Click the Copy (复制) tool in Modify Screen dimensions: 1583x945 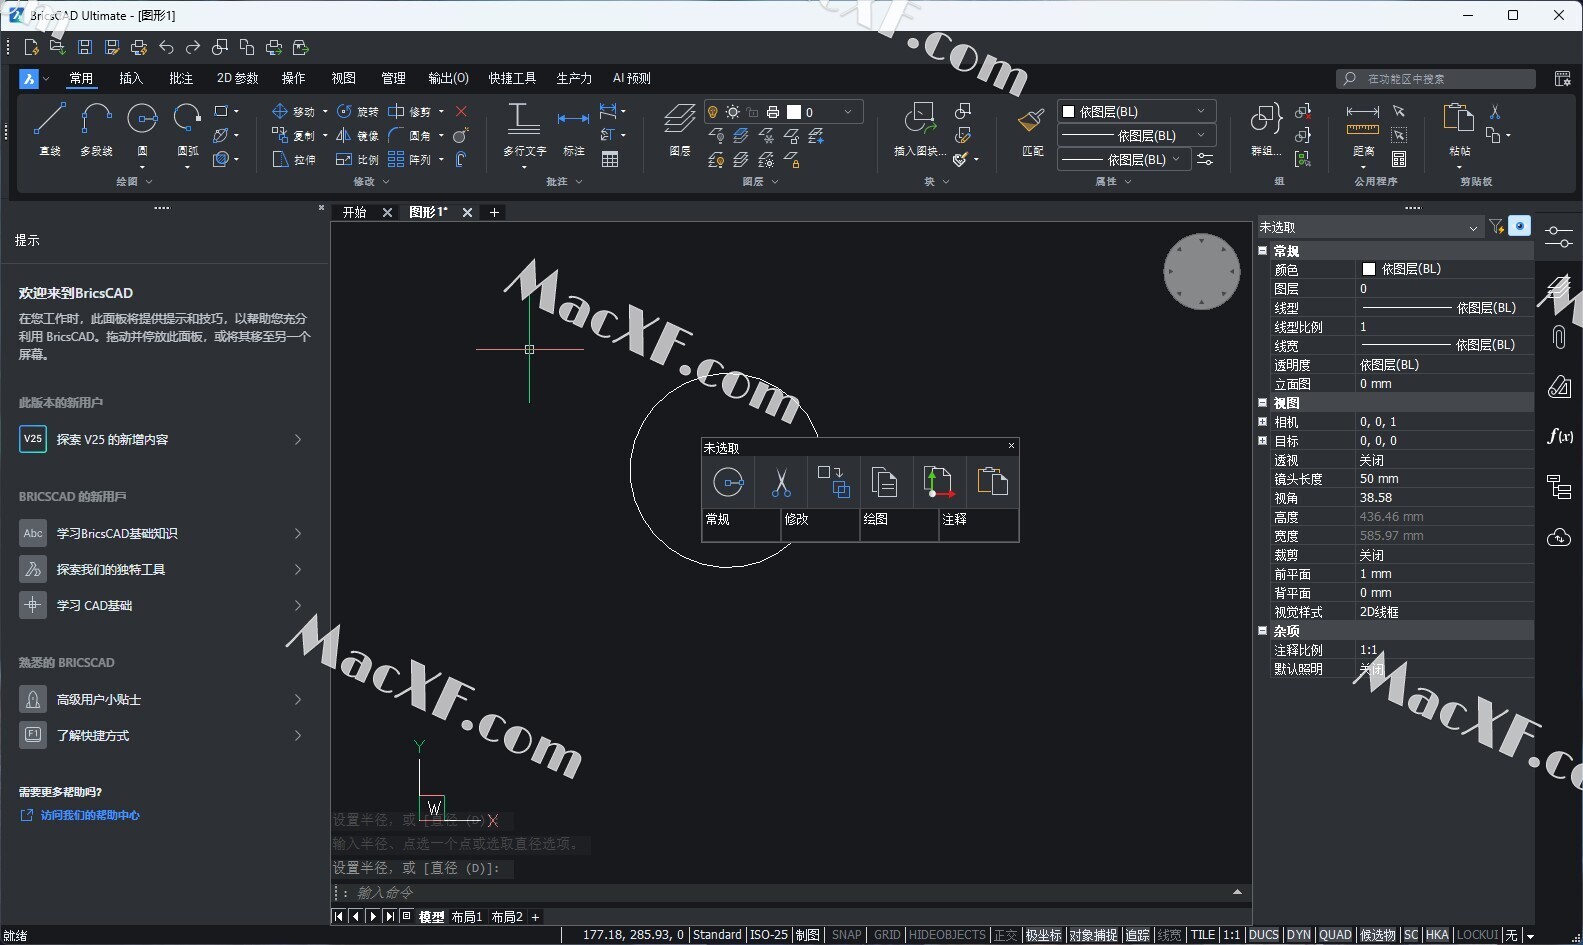295,136
